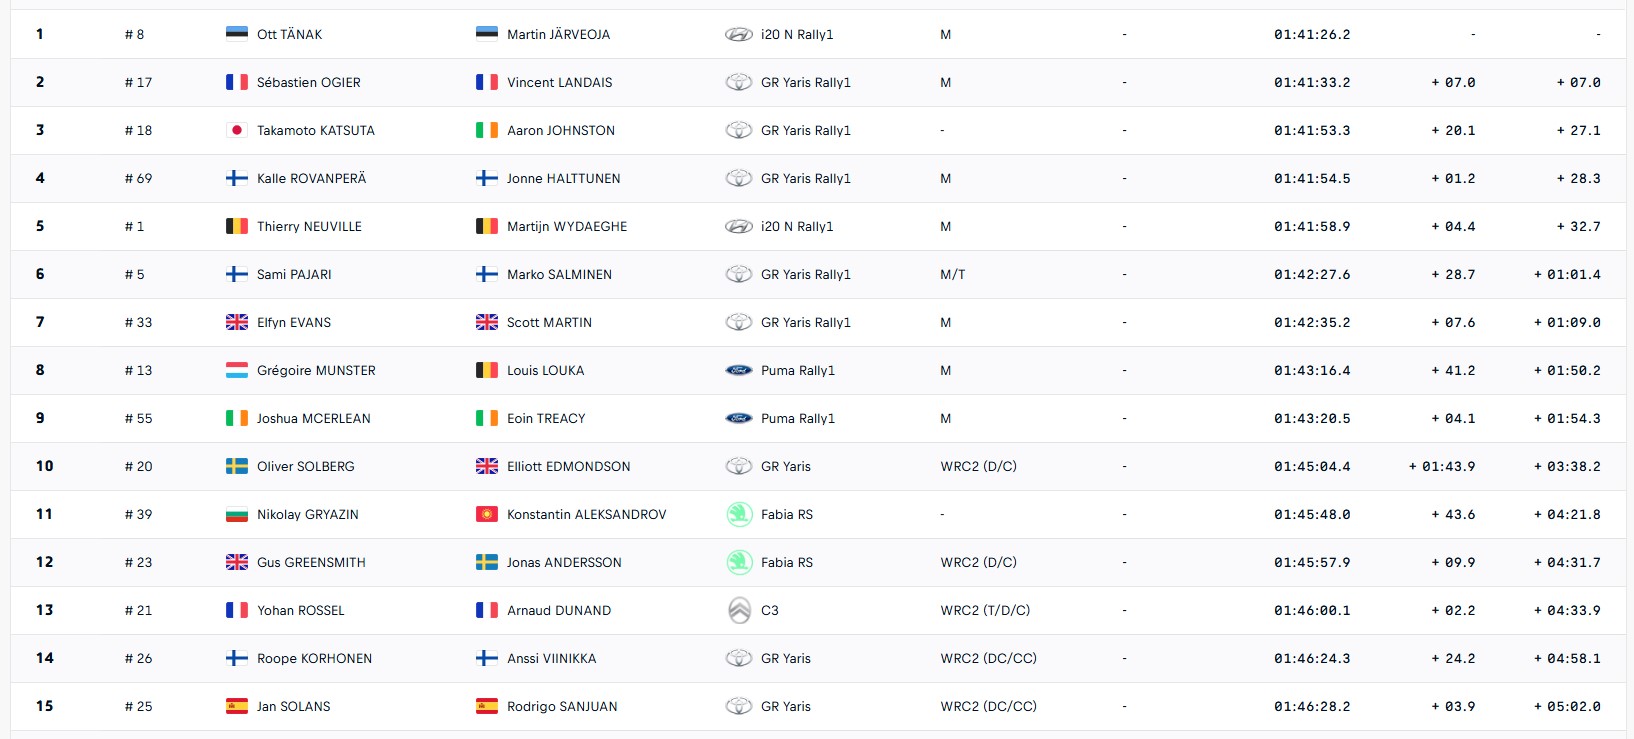
Task: Click Japanese flag beside Takamoto KATSUTA
Action: [x=237, y=130]
